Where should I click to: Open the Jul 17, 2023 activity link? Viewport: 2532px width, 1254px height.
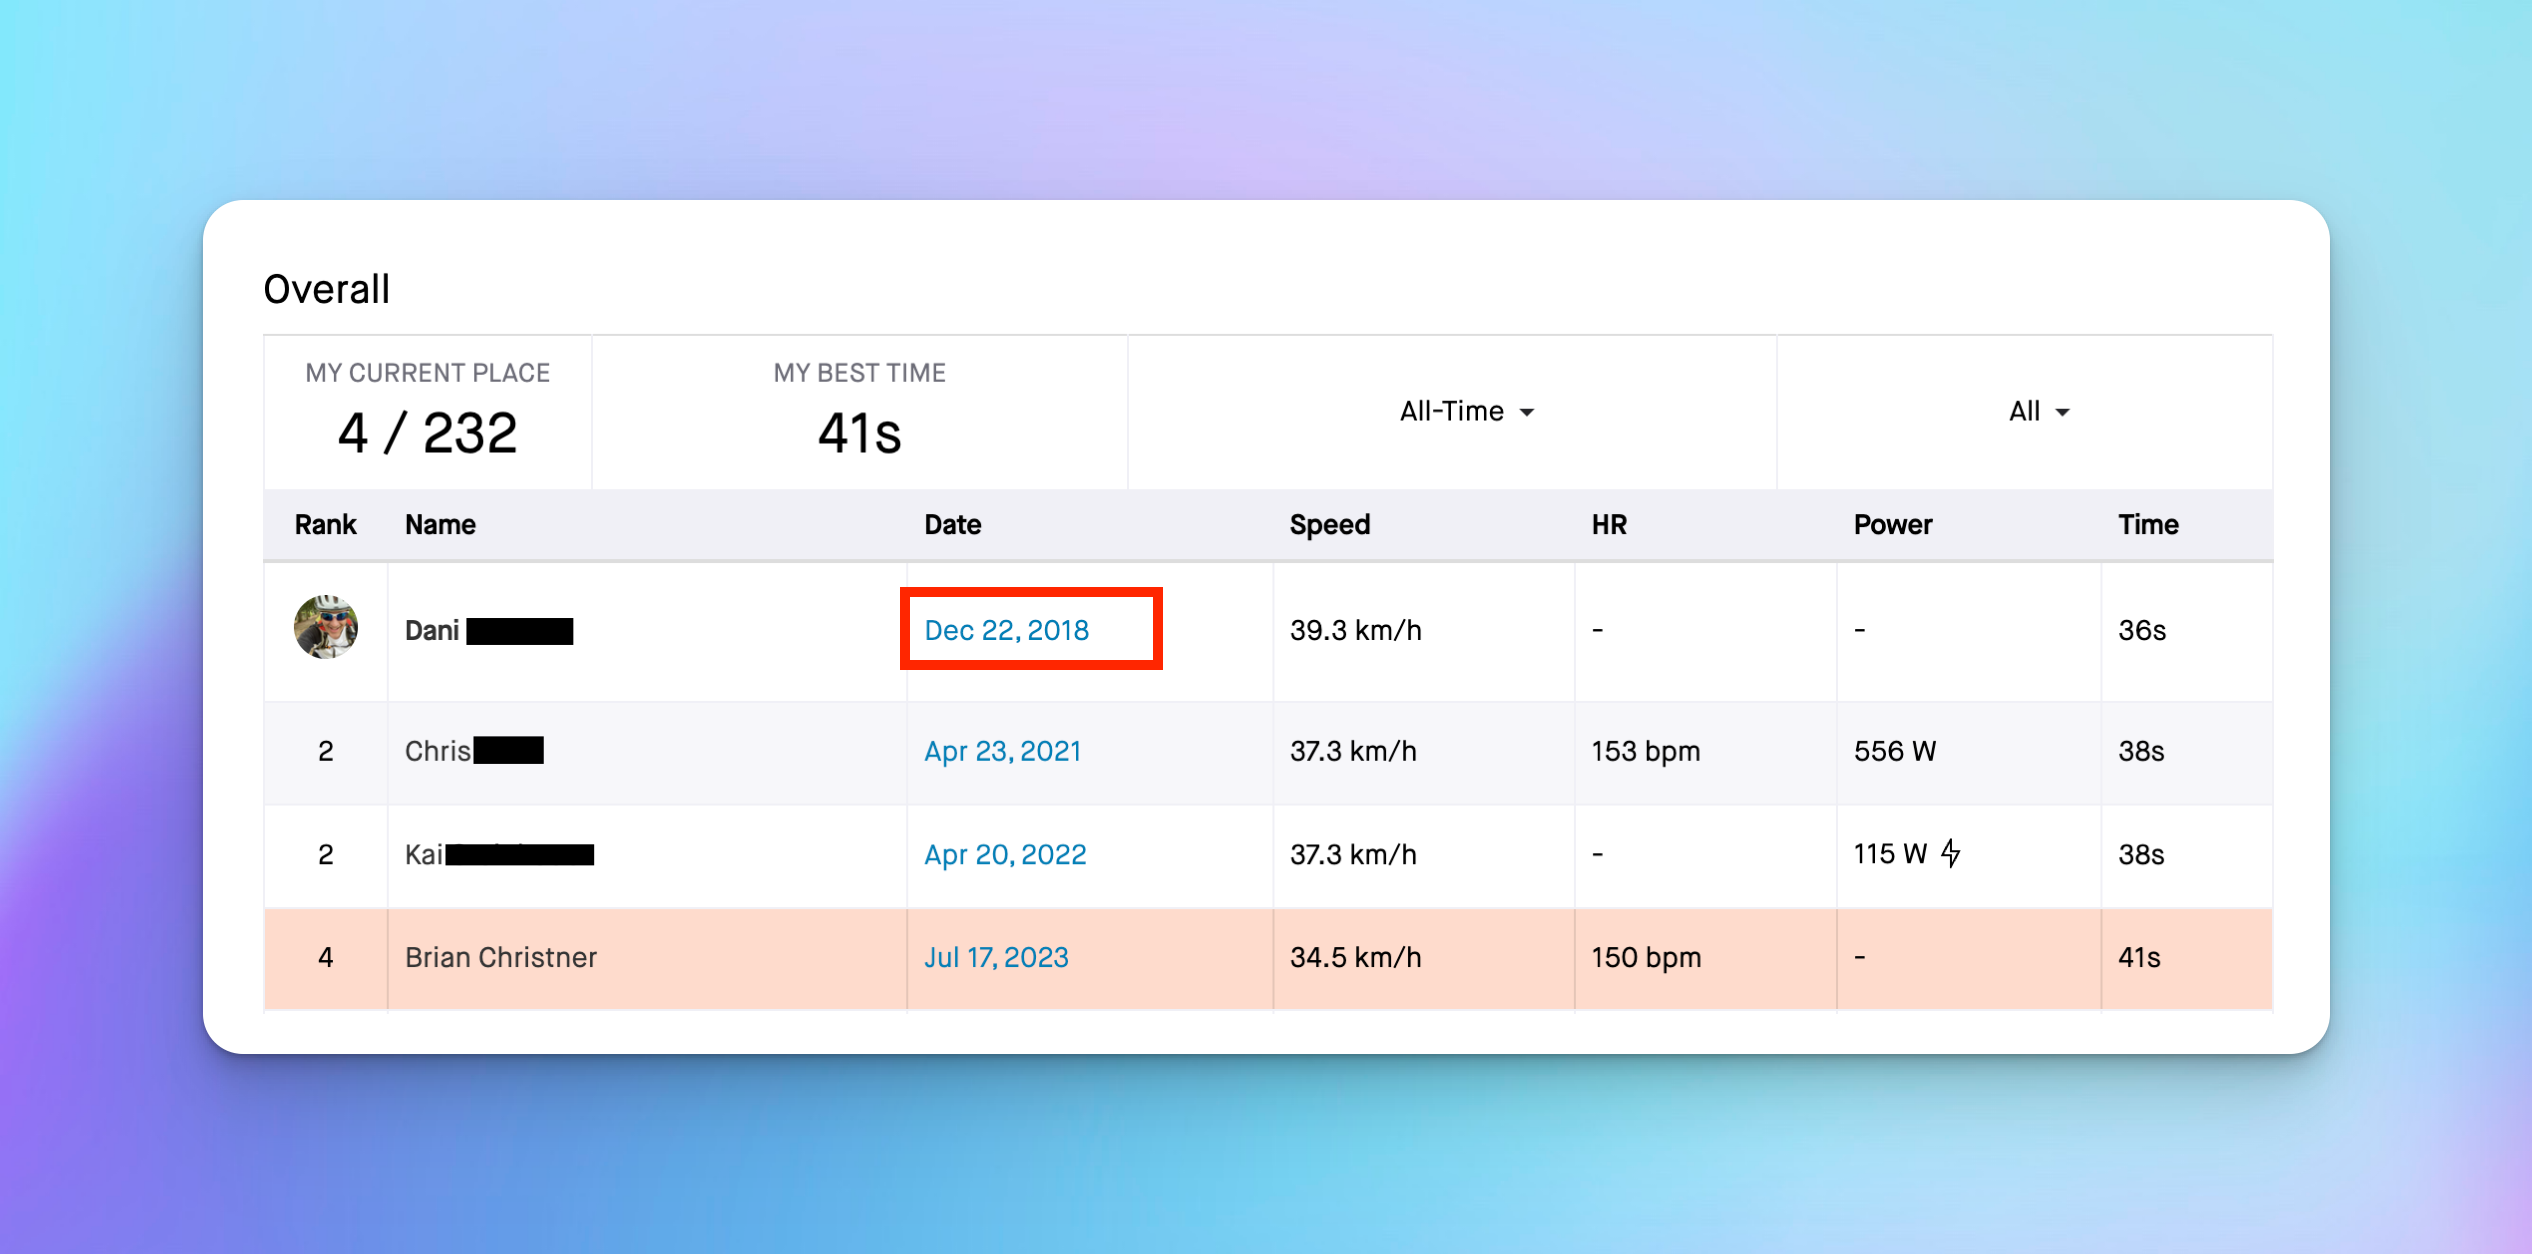tap(995, 957)
